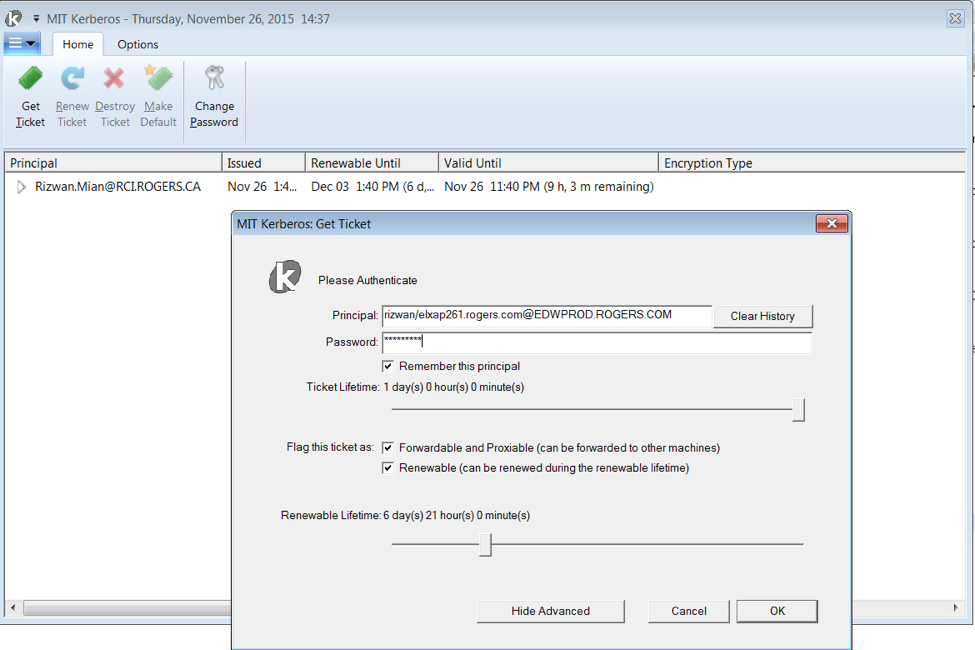Image resolution: width=975 pixels, height=650 pixels.
Task: Click the Renewable Lifetime slider handle
Action: coord(486,545)
